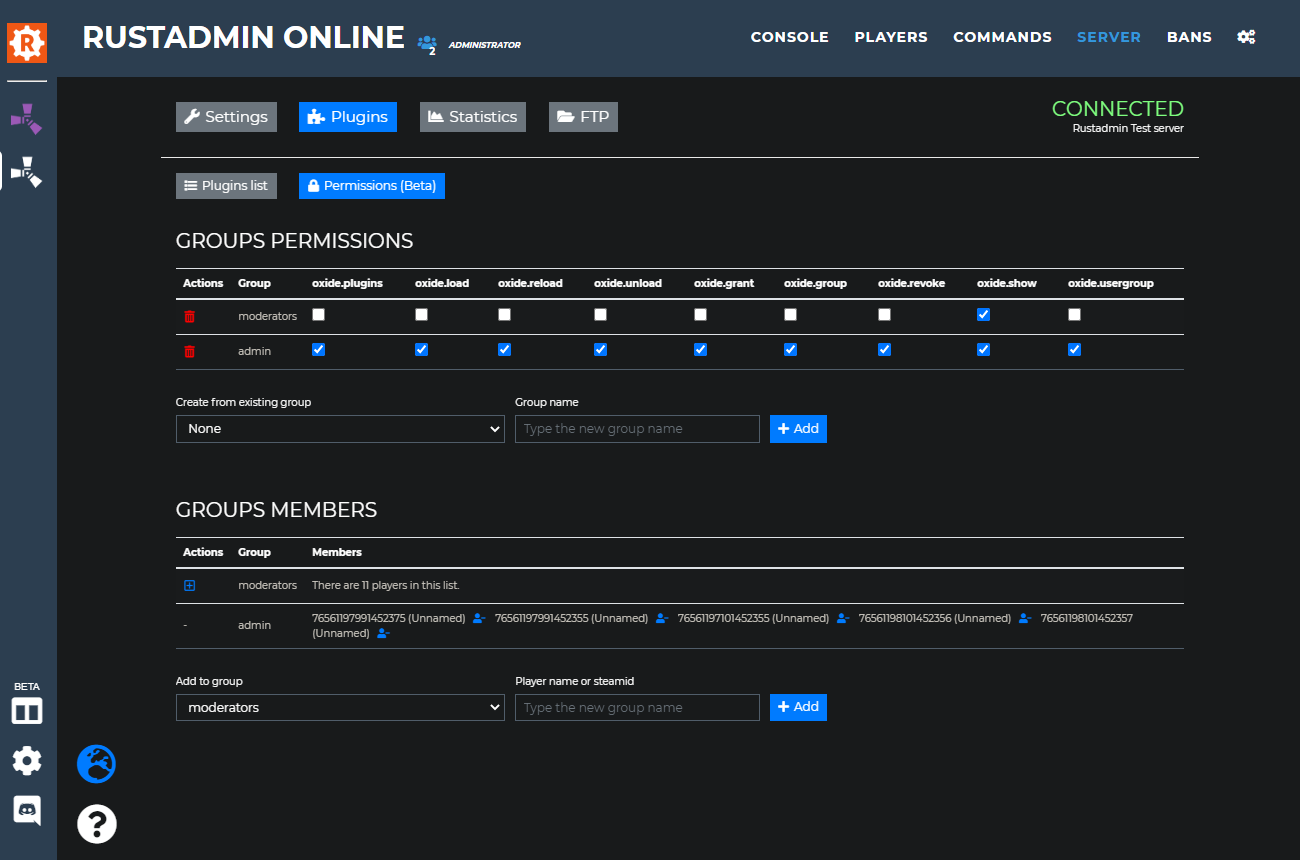Enable oxide.revoke for moderators
This screenshot has width=1300, height=860.
[x=884, y=314]
